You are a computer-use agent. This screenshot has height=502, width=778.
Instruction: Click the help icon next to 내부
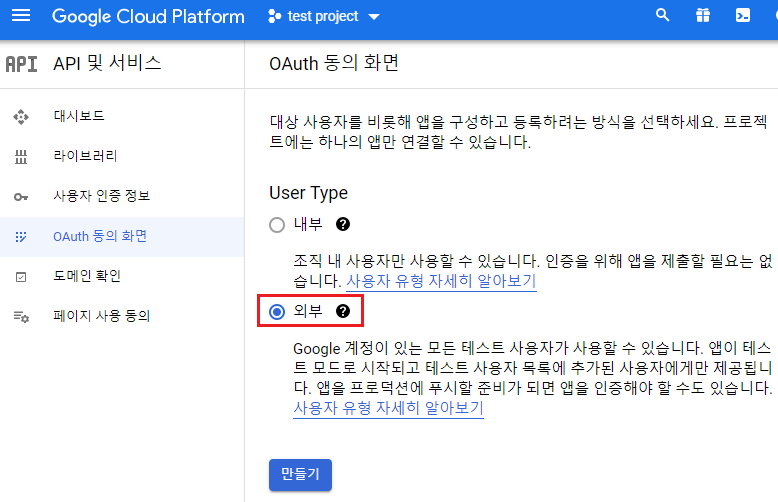tap(342, 224)
